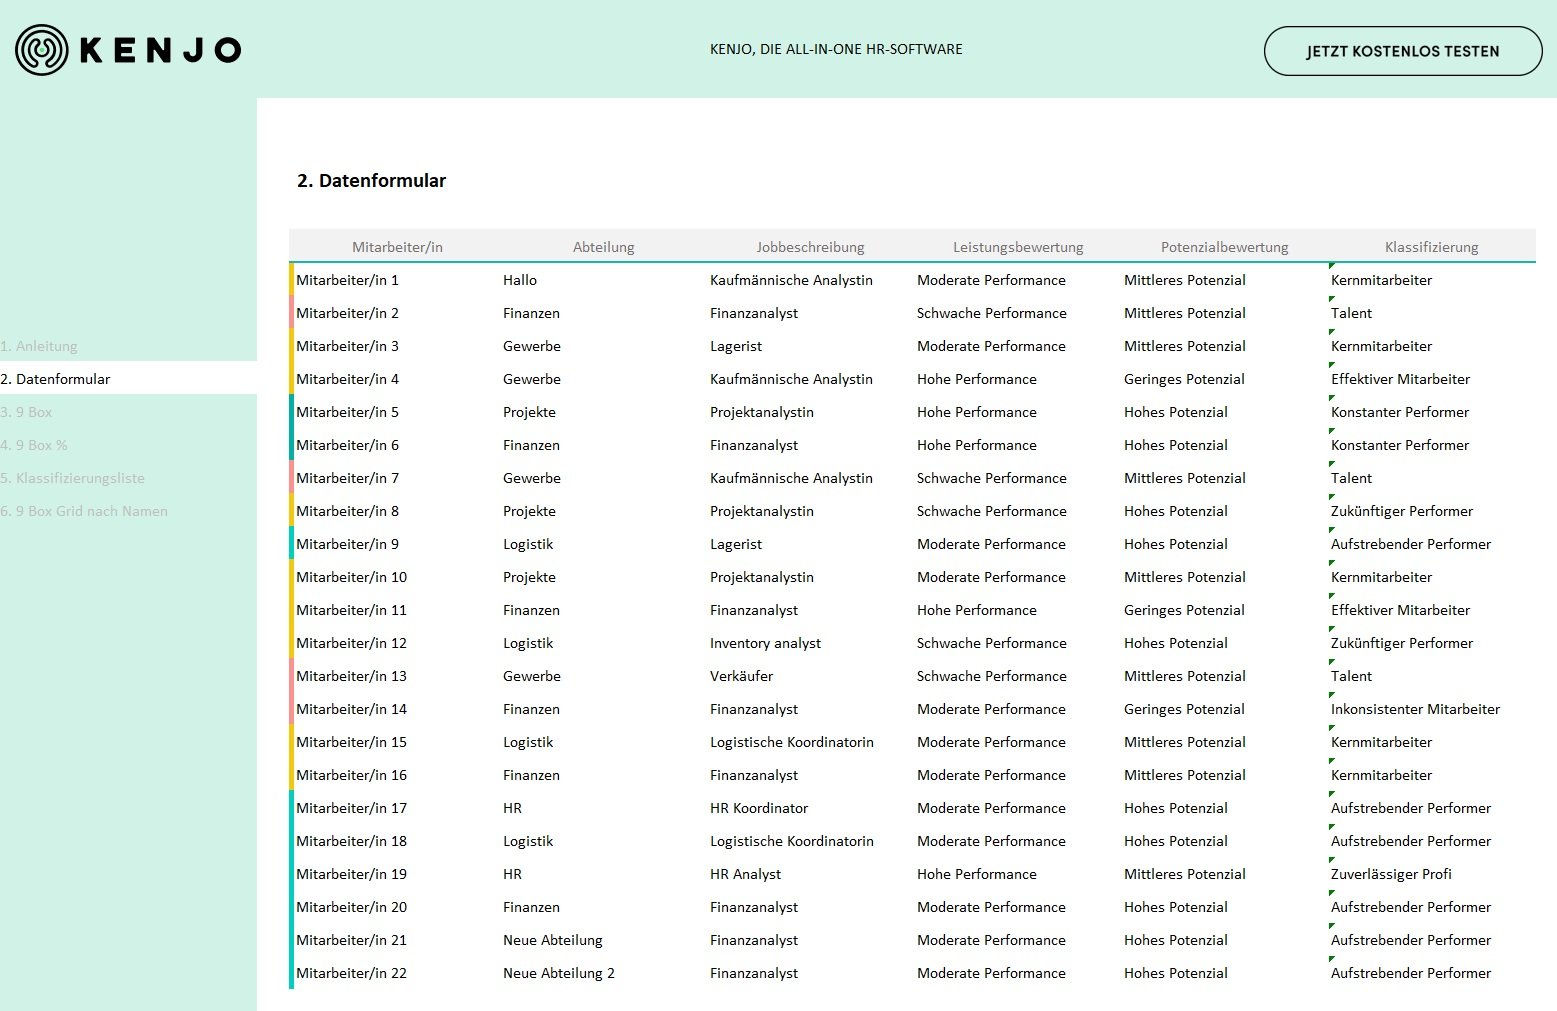
Task: Click the "Abteilung" column header
Action: click(x=603, y=246)
